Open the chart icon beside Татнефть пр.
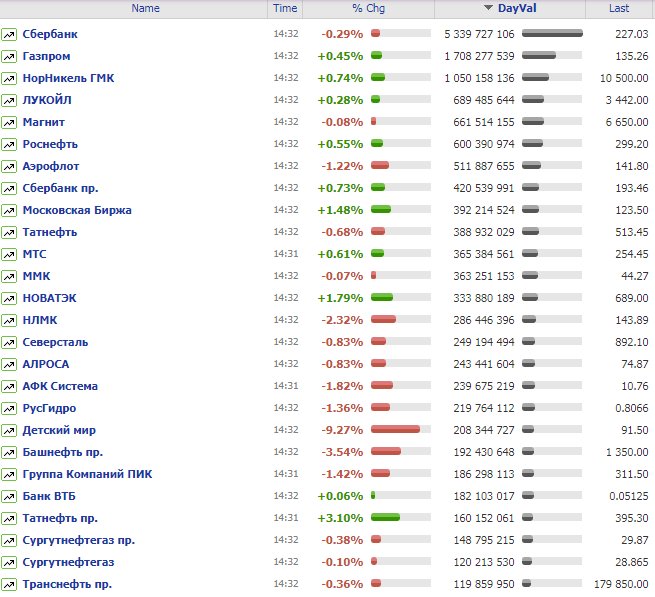Screen dimensions: 655x597 click(9, 518)
